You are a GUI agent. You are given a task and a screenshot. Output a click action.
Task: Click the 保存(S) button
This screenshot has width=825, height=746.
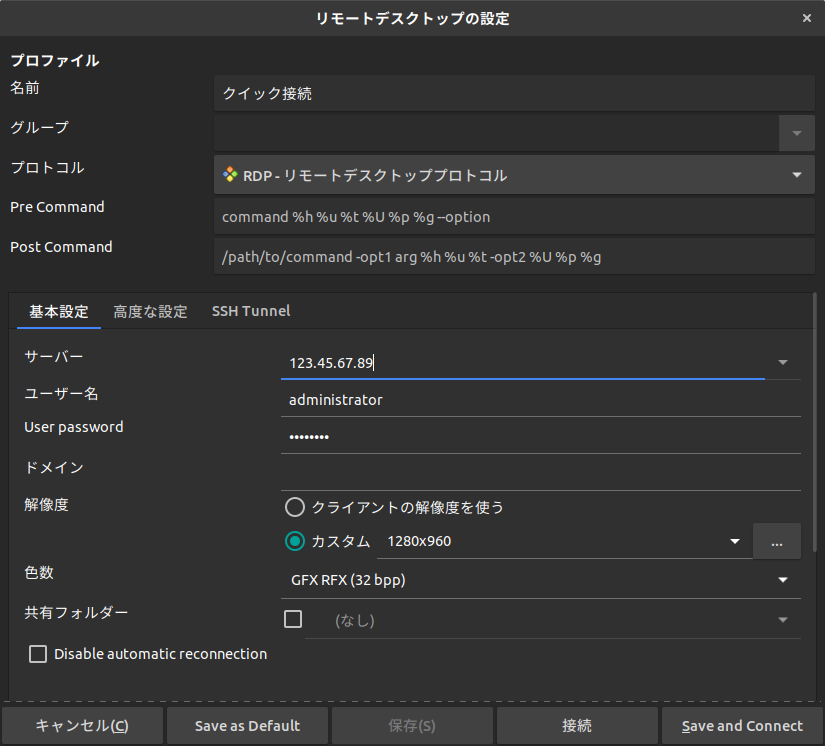coord(412,726)
